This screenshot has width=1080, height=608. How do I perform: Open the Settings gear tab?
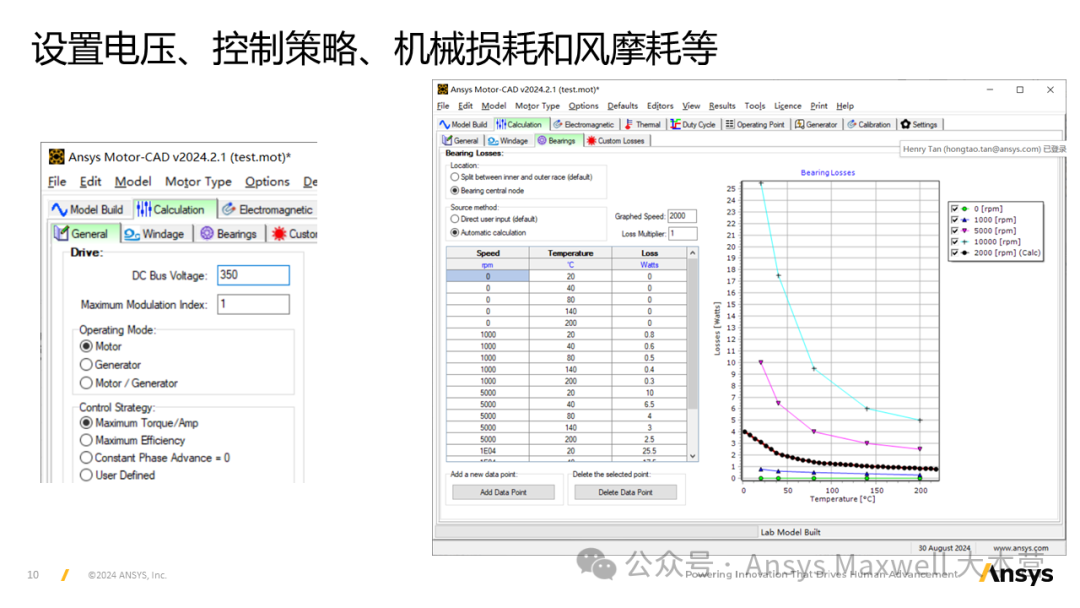[920, 125]
